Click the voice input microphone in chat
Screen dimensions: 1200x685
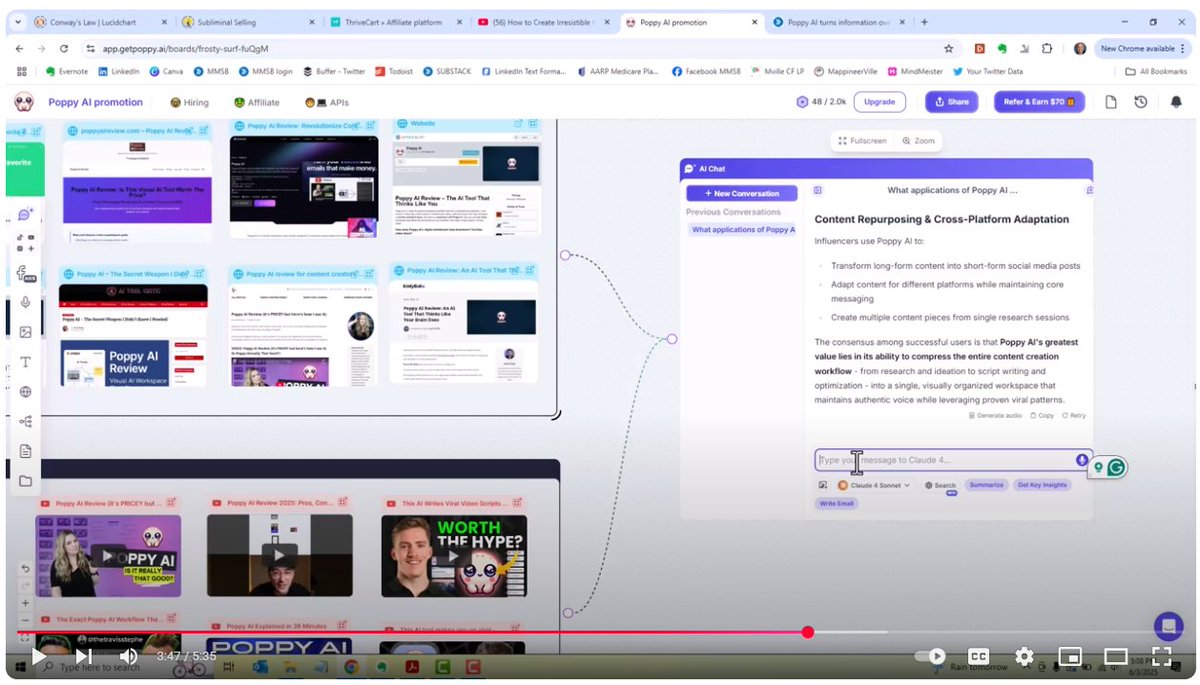[1082, 460]
